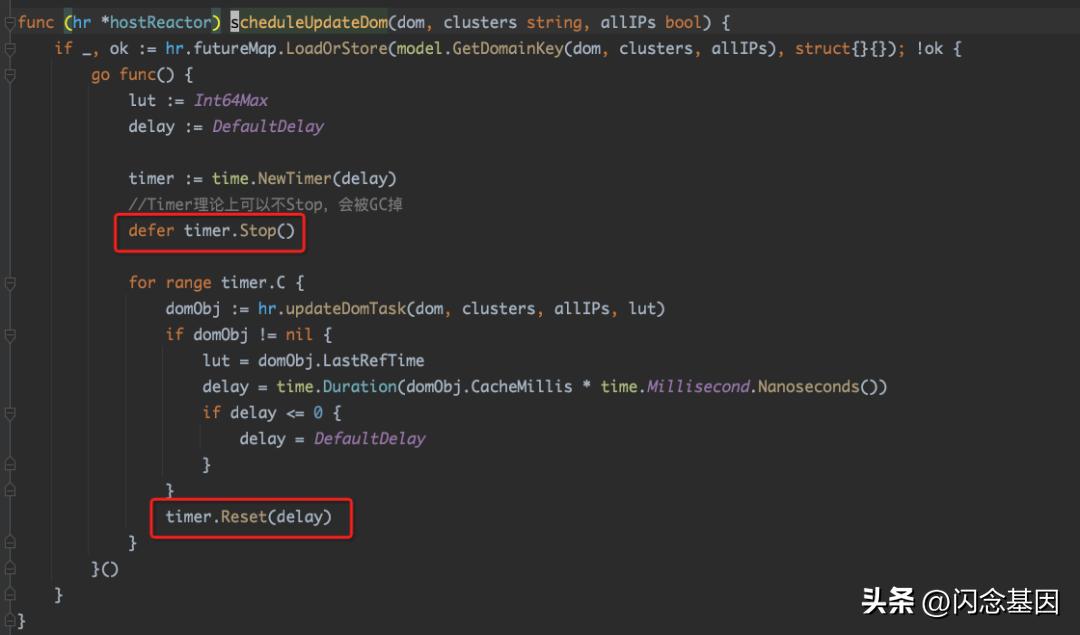Viewport: 1080px width, 635px height.
Task: Click the 'go' keyword
Action: (101, 75)
